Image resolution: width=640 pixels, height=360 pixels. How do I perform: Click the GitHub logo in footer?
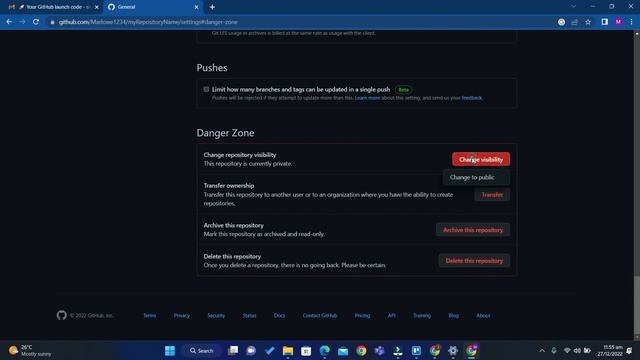[62, 315]
